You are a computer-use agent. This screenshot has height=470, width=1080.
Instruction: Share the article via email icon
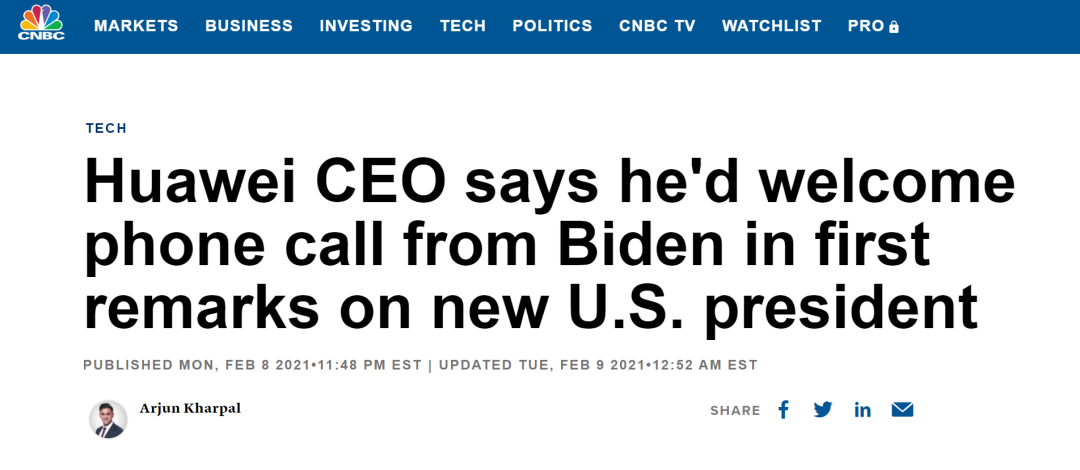coord(902,410)
